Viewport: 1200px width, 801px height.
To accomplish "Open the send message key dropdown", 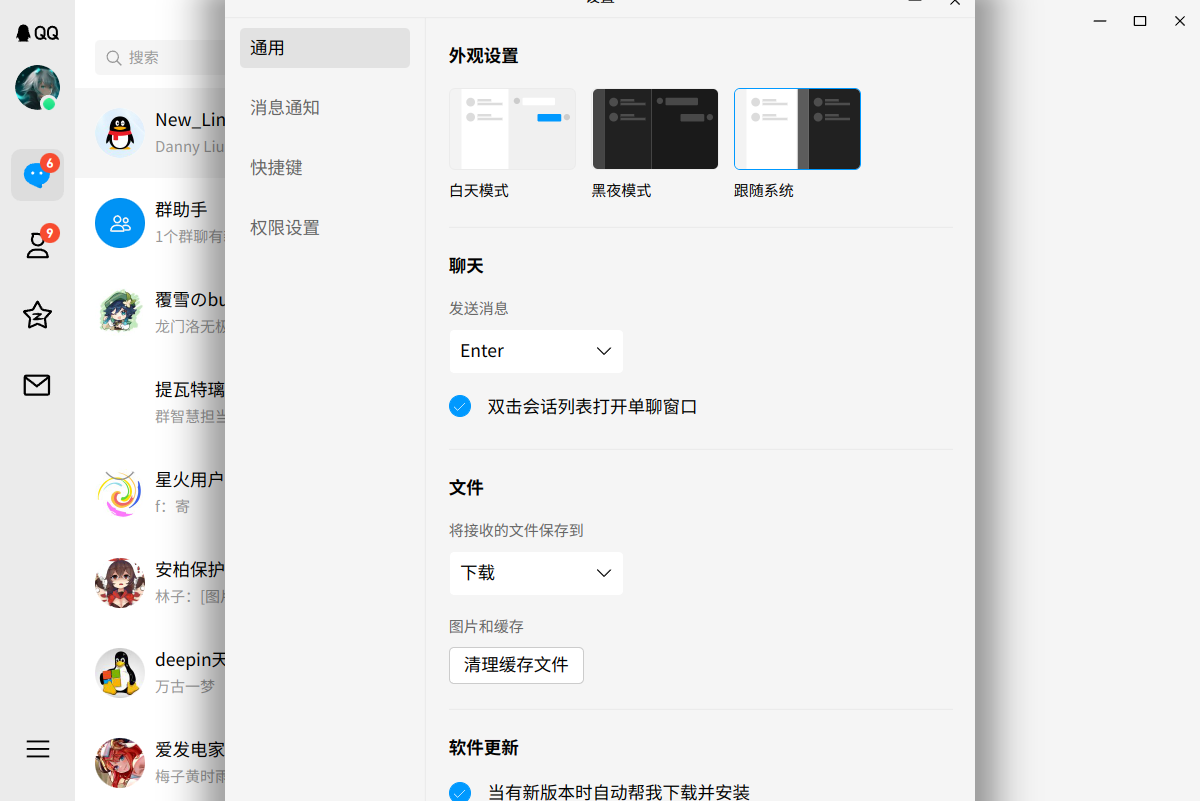I will click(536, 351).
